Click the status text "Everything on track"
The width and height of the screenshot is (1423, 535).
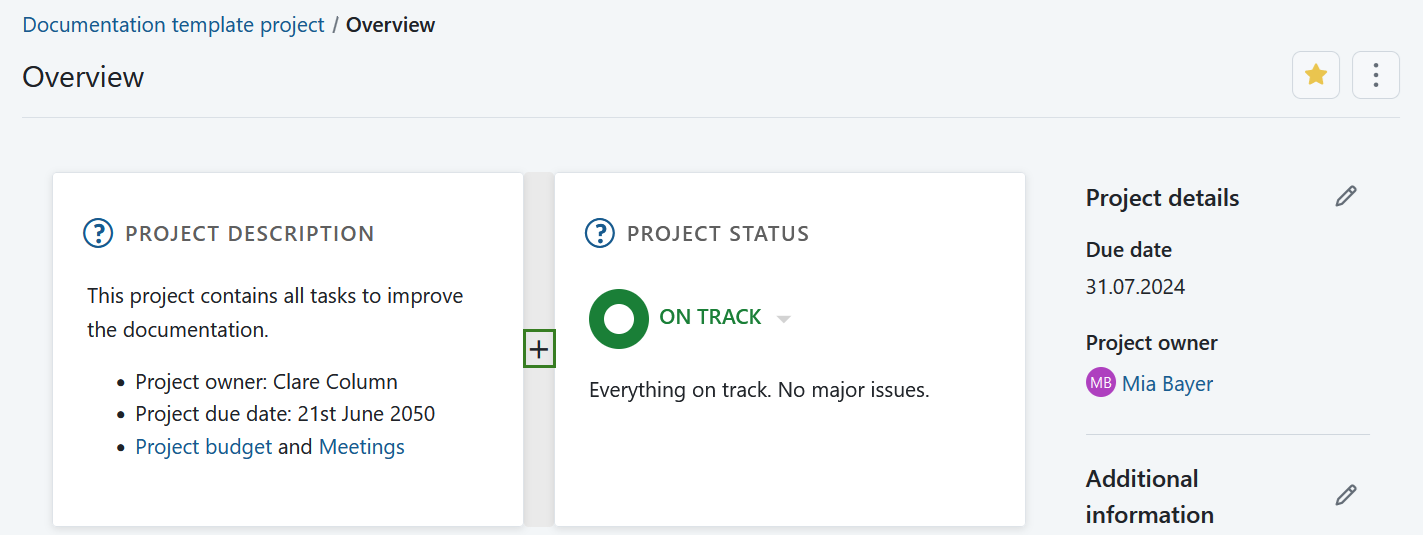(x=759, y=390)
